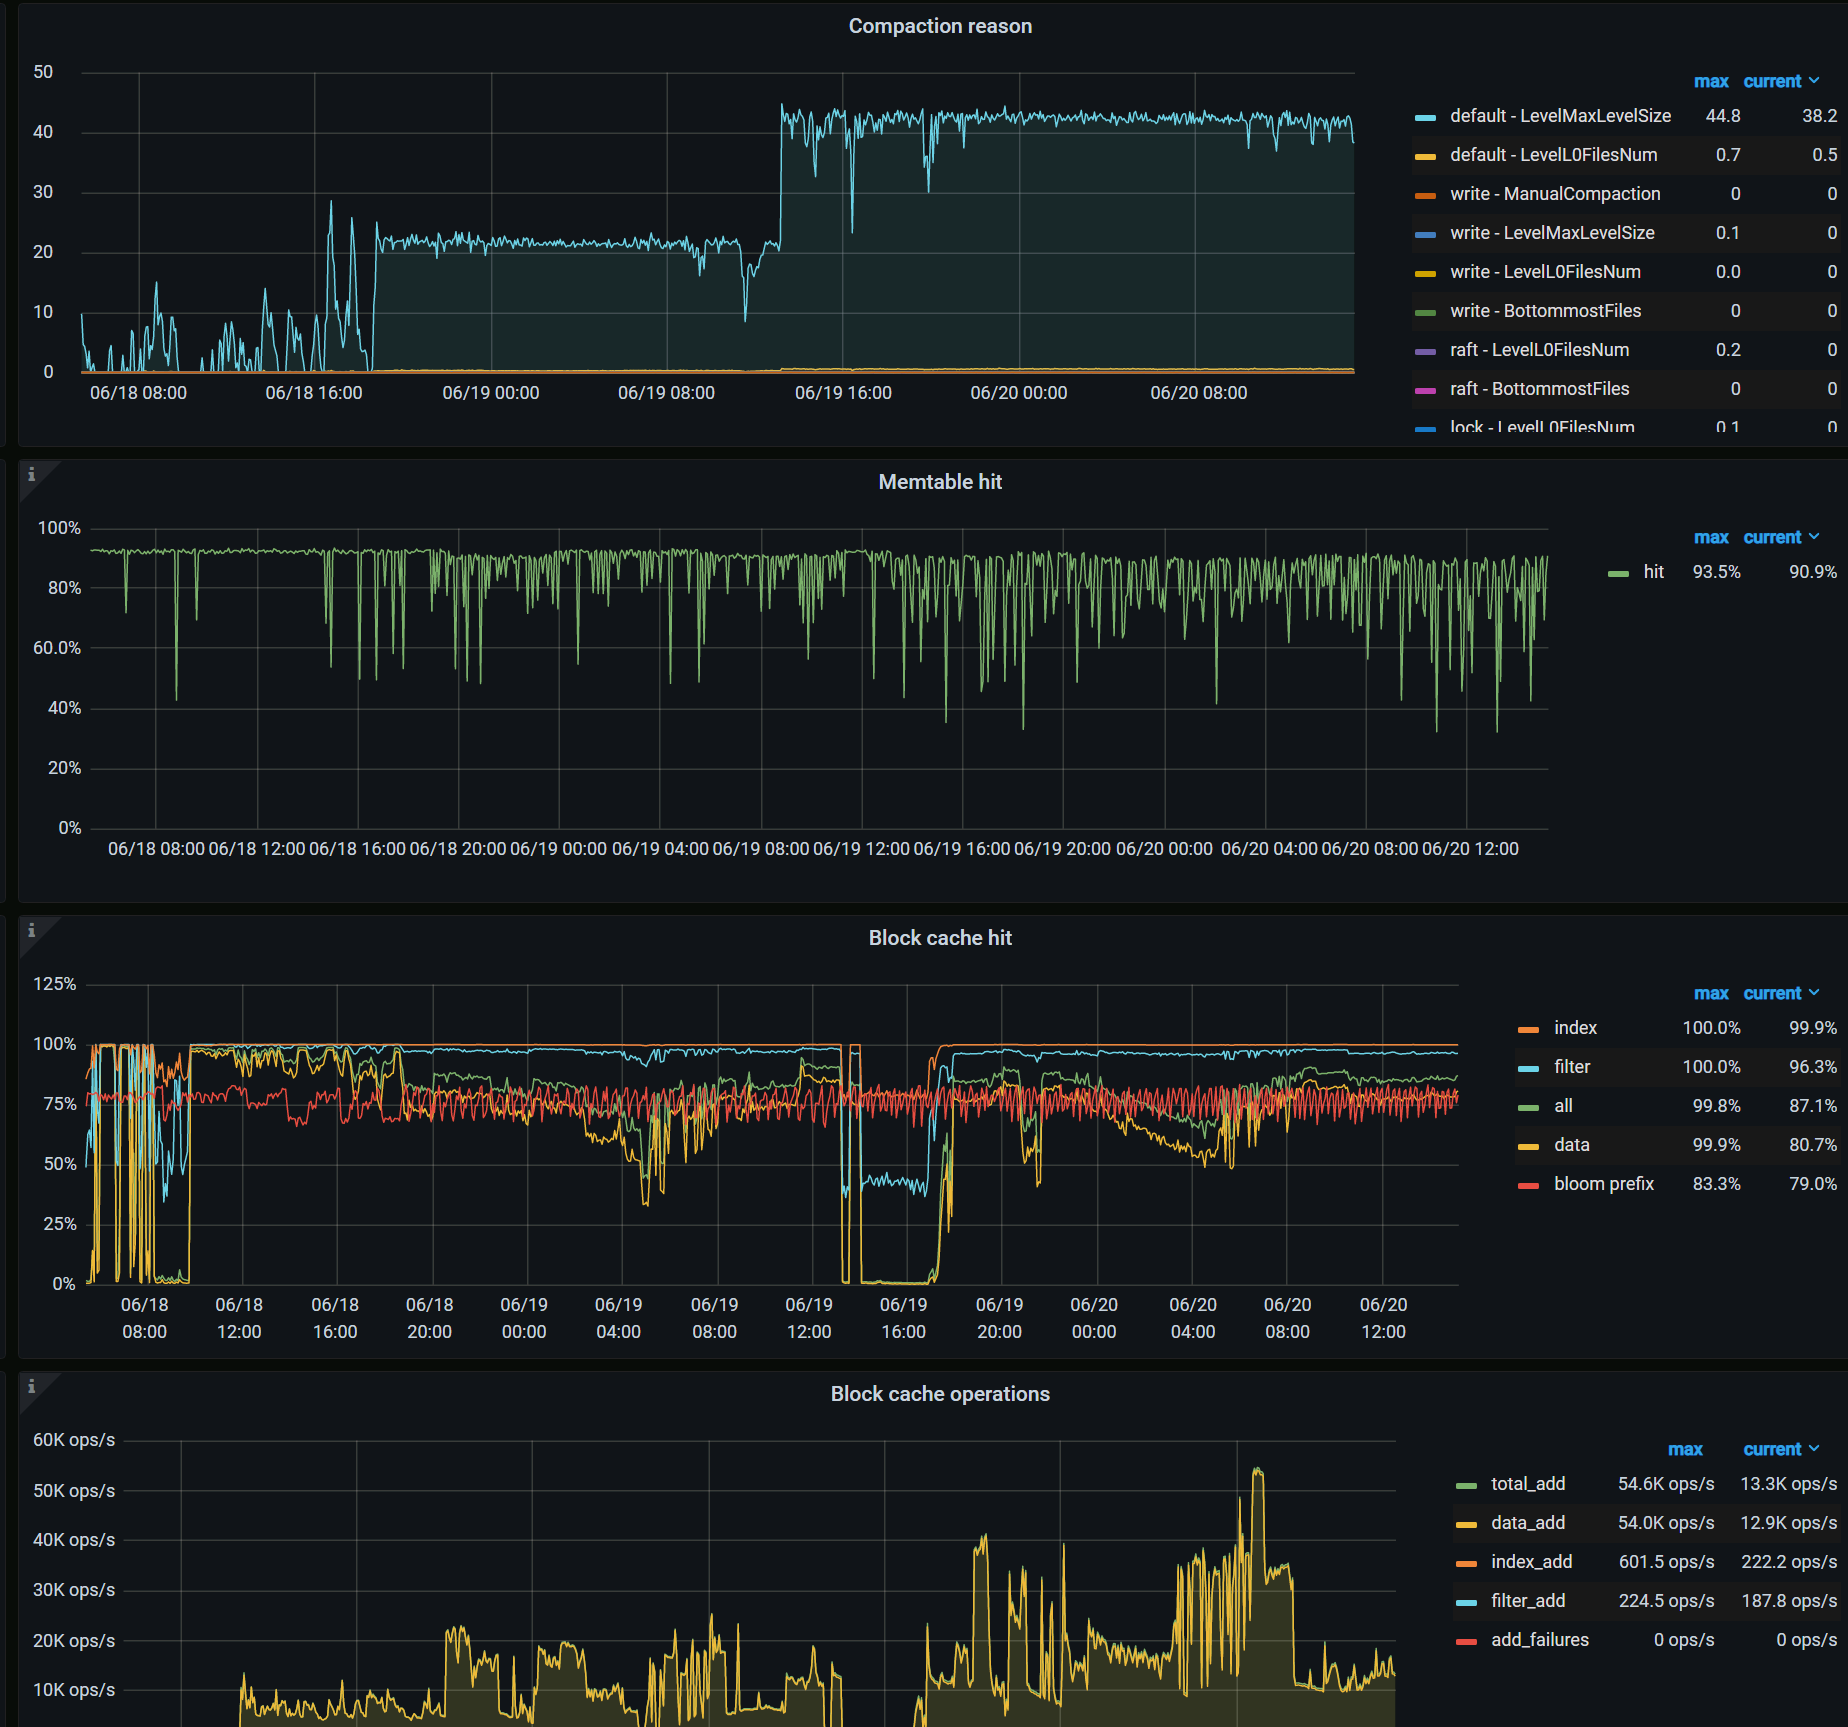
Task: Click the bloom prefix red series color
Action: [1528, 1186]
